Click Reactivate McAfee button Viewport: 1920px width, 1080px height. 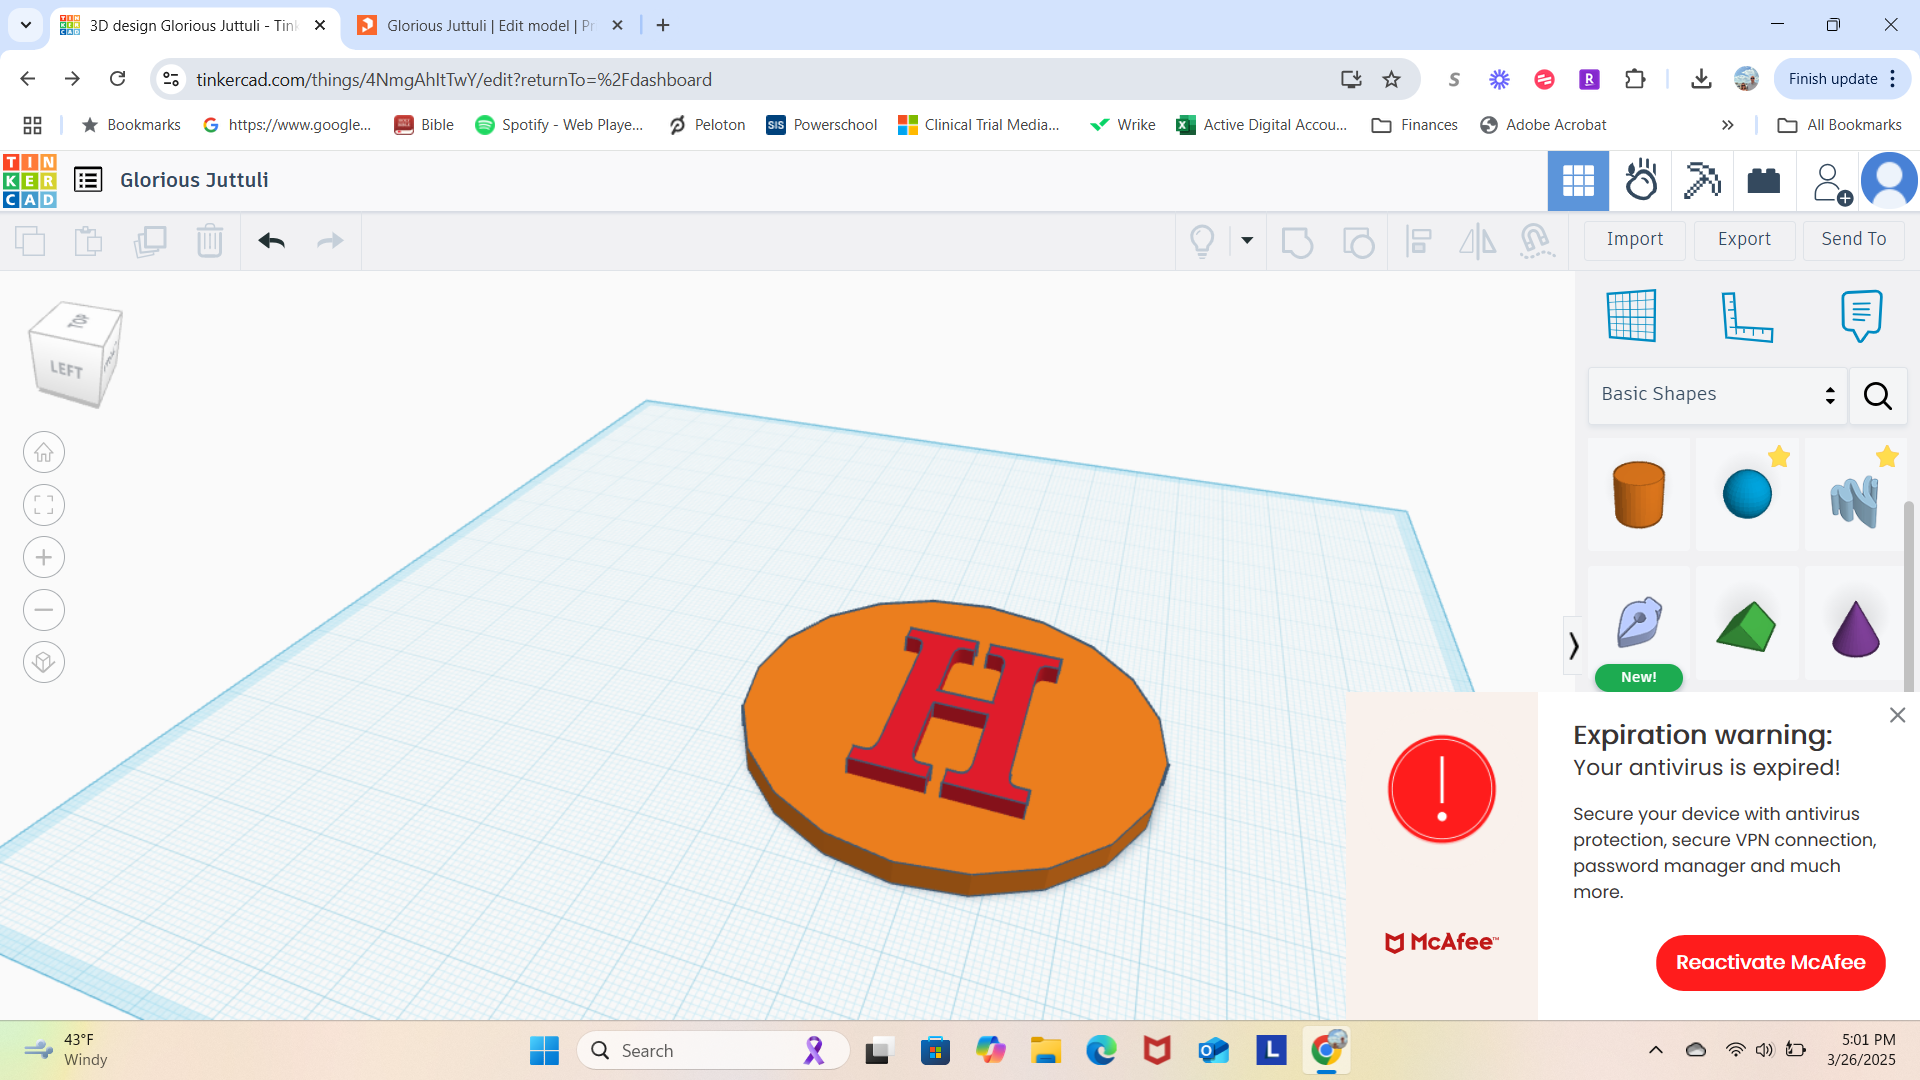(x=1770, y=963)
